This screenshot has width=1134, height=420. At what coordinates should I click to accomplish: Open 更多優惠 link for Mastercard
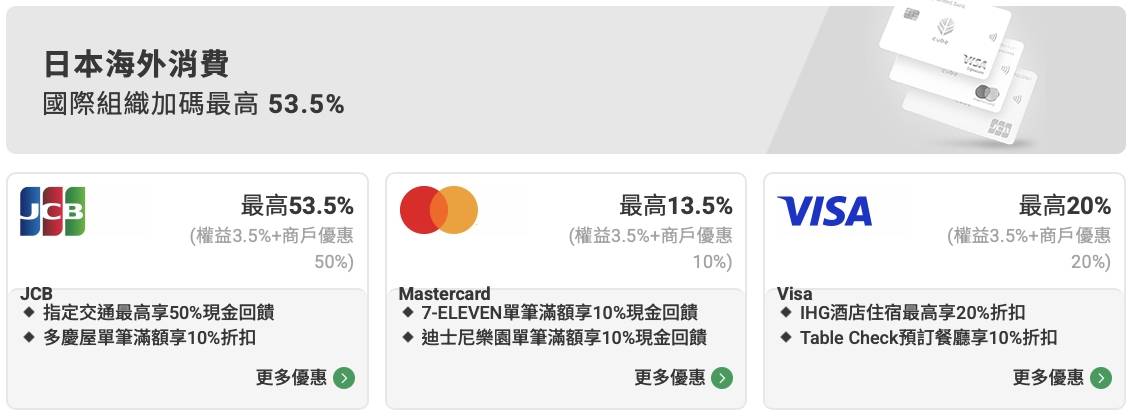[x=669, y=378]
